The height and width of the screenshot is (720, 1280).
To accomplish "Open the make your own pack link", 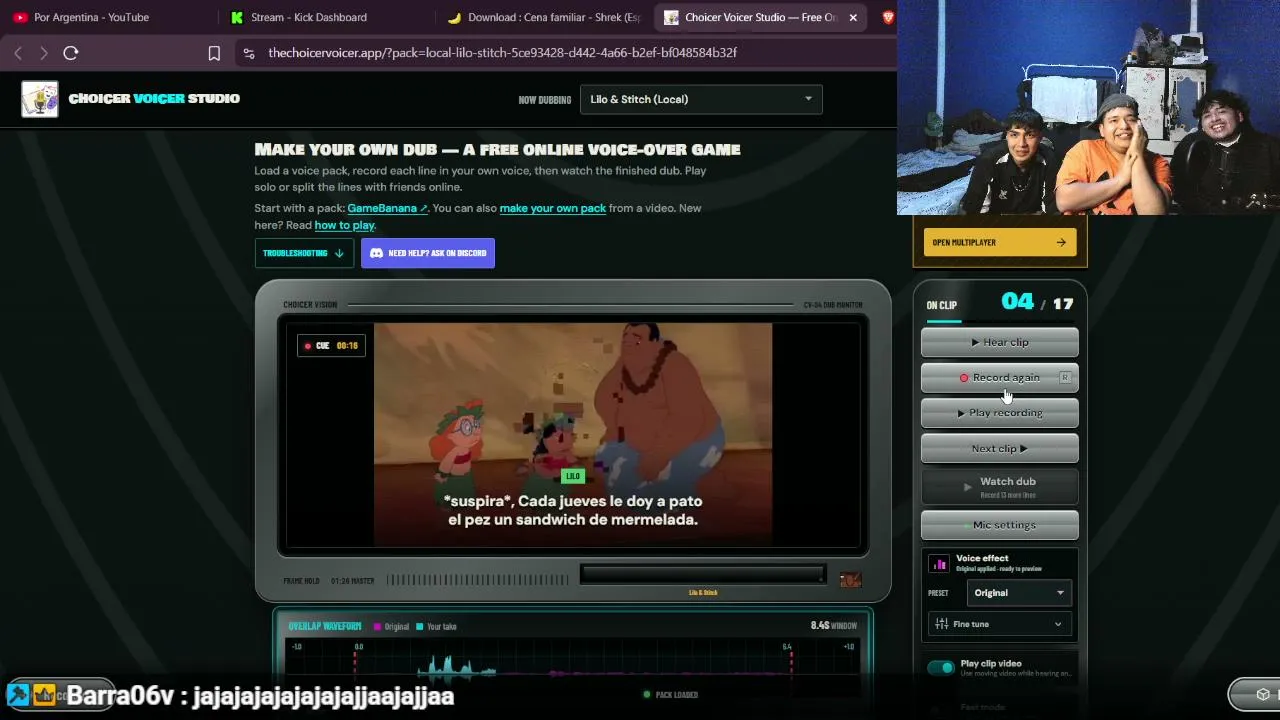I will (553, 208).
